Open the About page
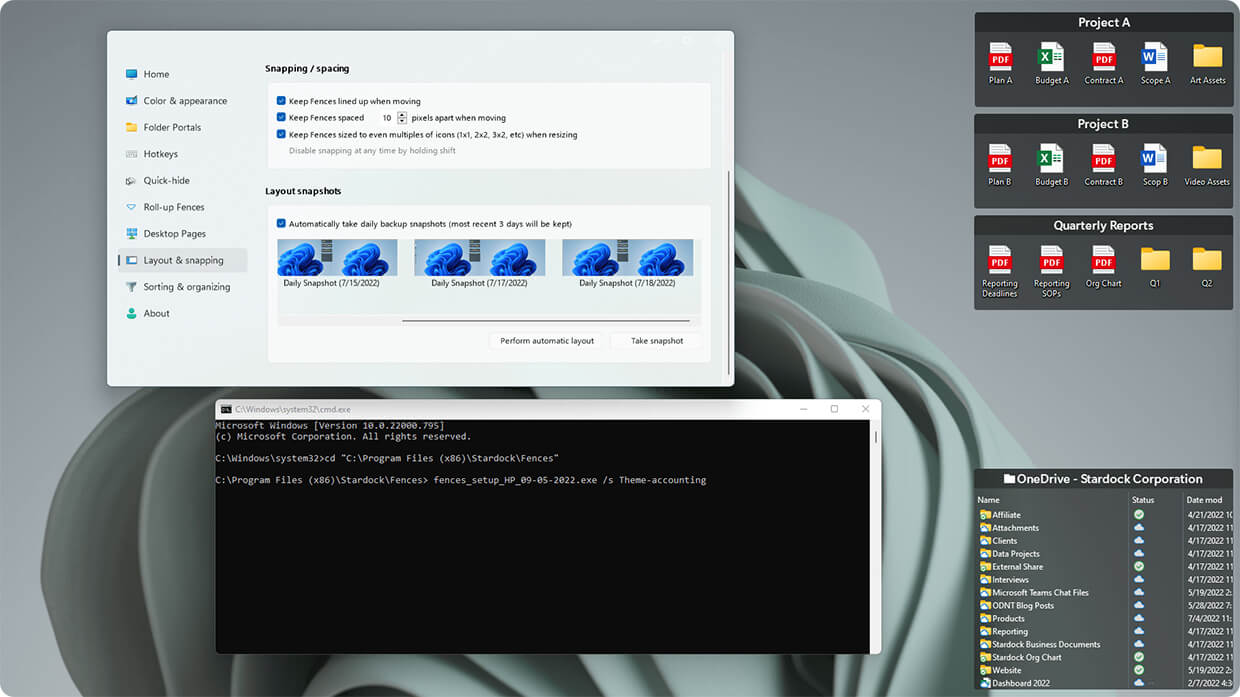Screen dimensions: 1240x697 pyautogui.click(x=182, y=313)
